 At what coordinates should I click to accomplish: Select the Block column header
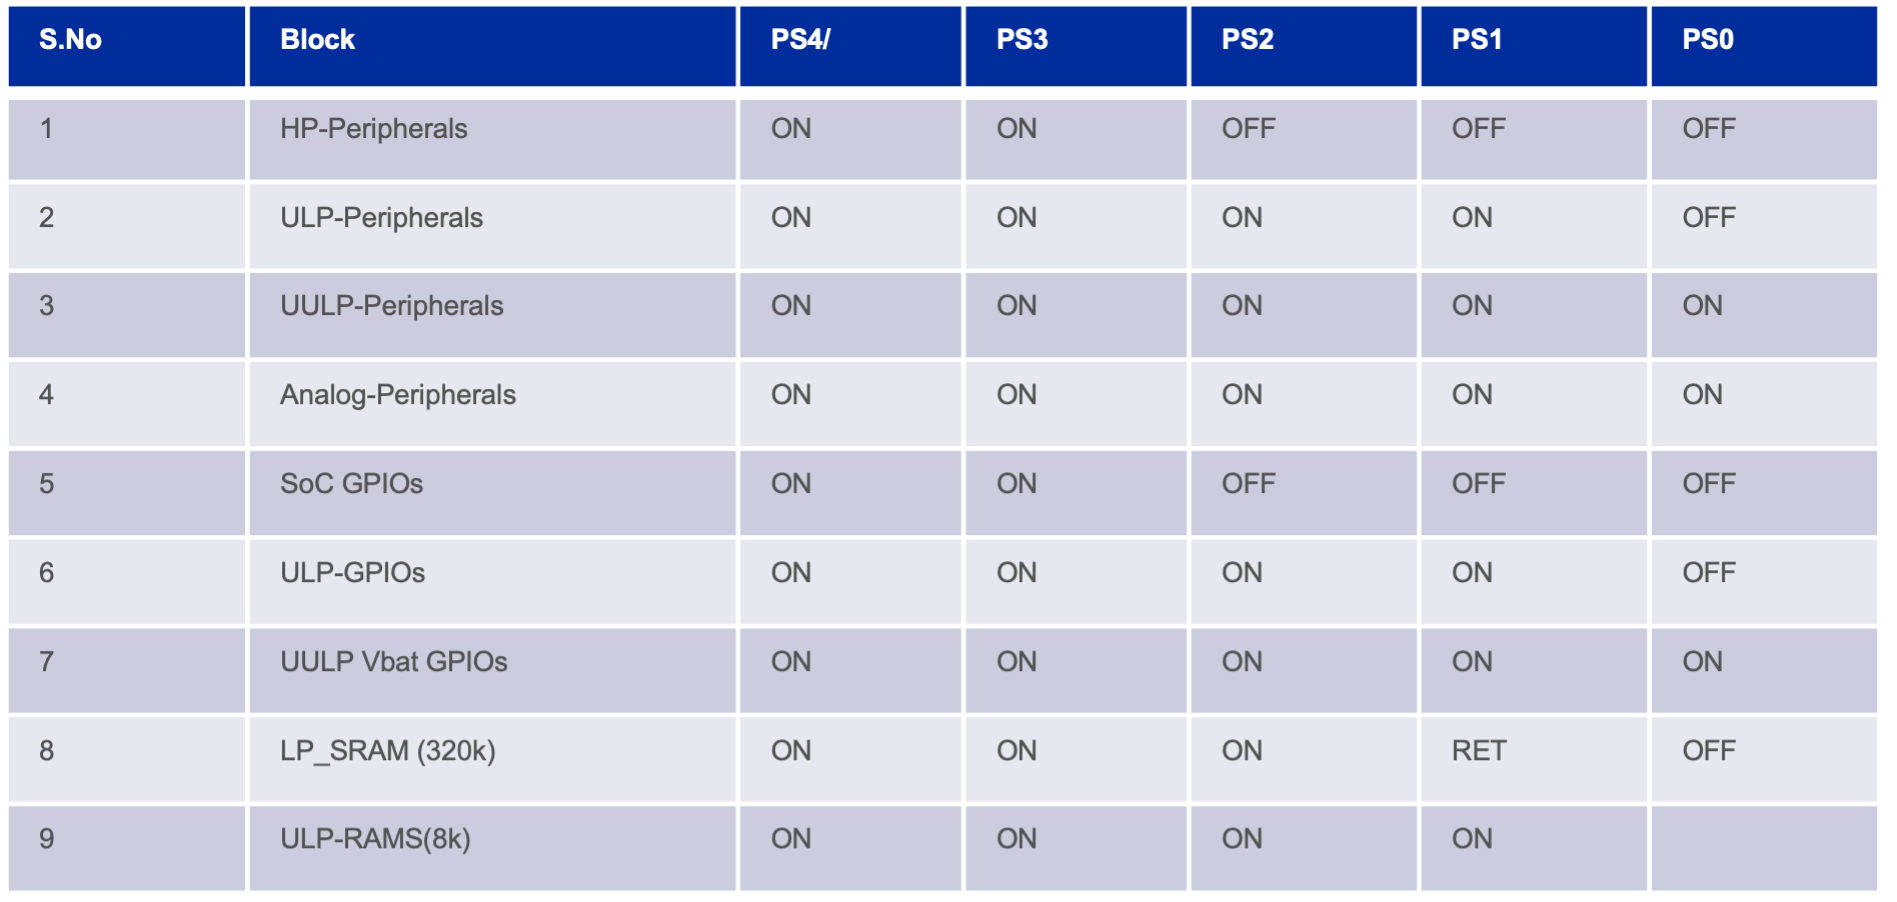(493, 46)
